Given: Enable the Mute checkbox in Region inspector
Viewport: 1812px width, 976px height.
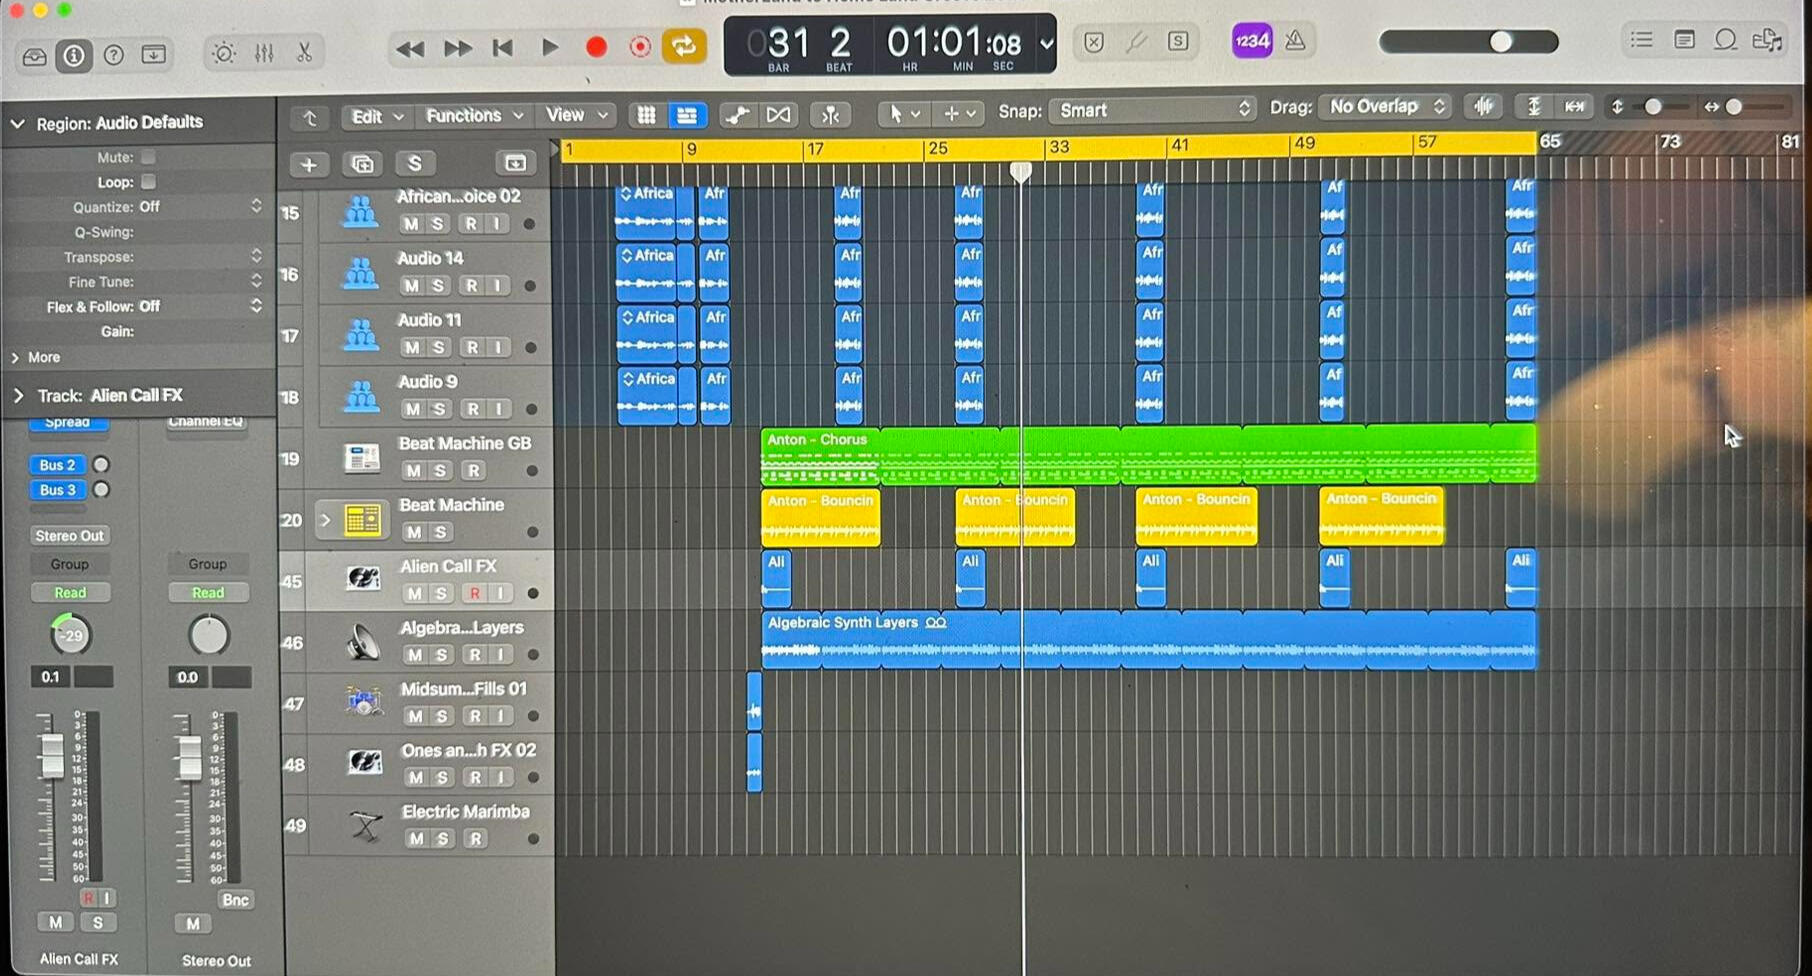Looking at the screenshot, I should pos(148,157).
